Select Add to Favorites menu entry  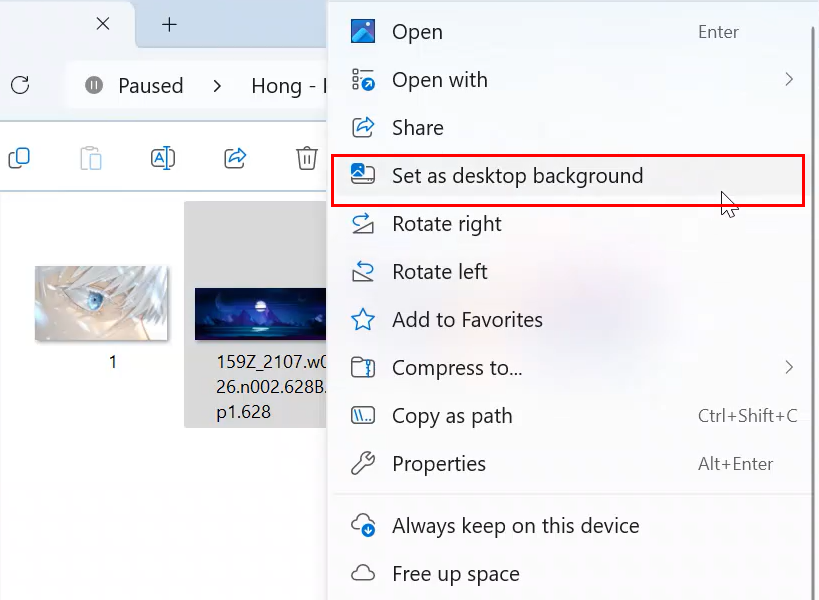click(x=467, y=320)
